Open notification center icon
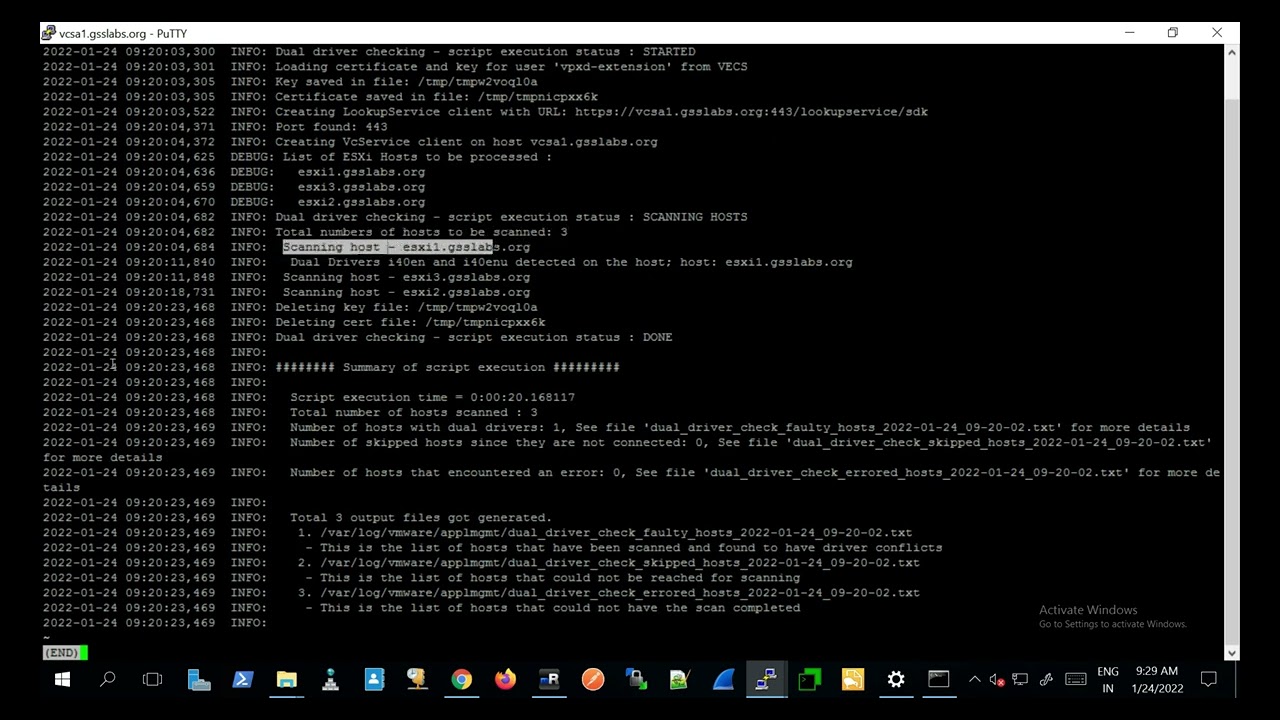The width and height of the screenshot is (1280, 720). (x=1209, y=680)
